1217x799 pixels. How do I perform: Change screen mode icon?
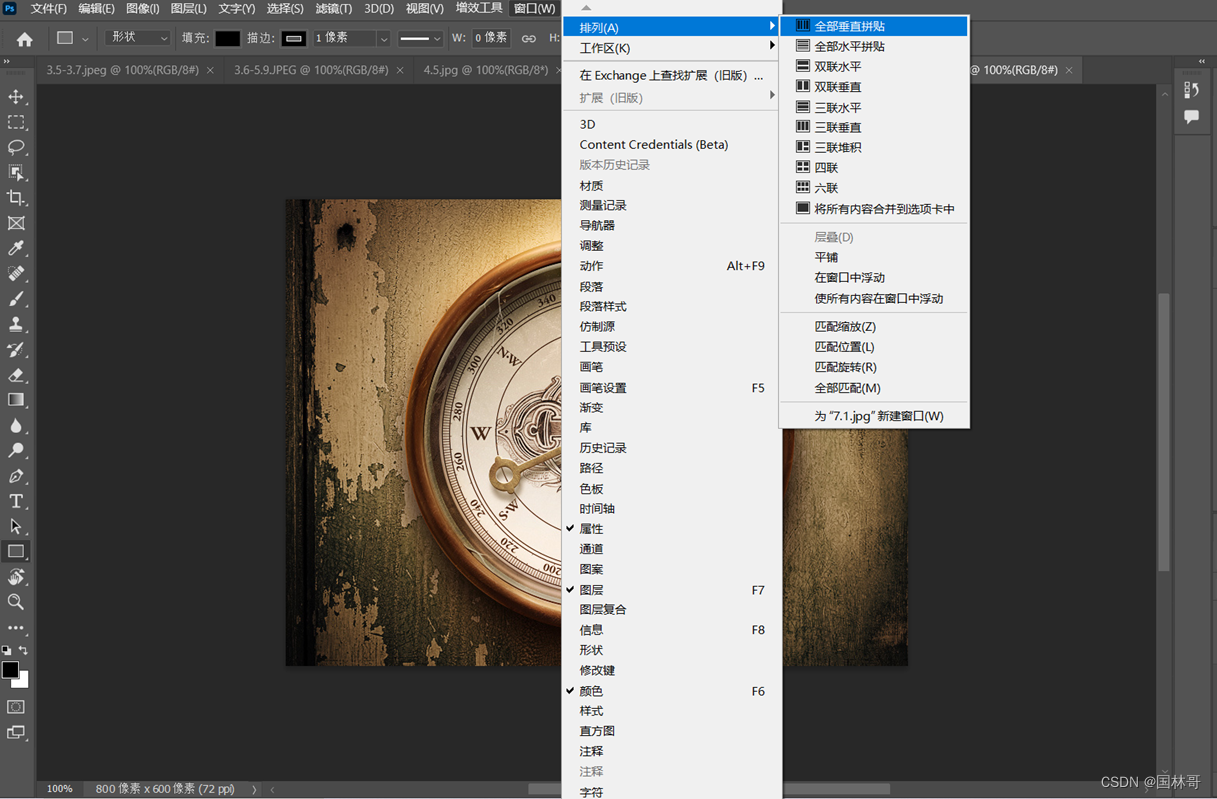16,733
